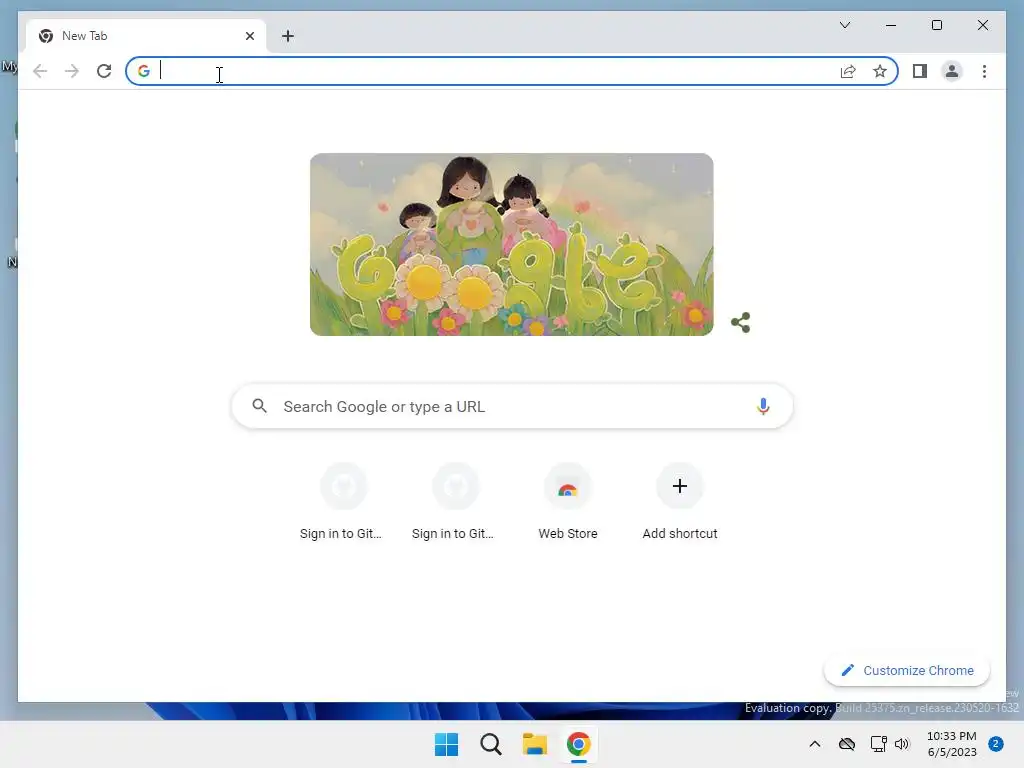Open the Windows Start menu
The height and width of the screenshot is (768, 1024).
[x=447, y=744]
